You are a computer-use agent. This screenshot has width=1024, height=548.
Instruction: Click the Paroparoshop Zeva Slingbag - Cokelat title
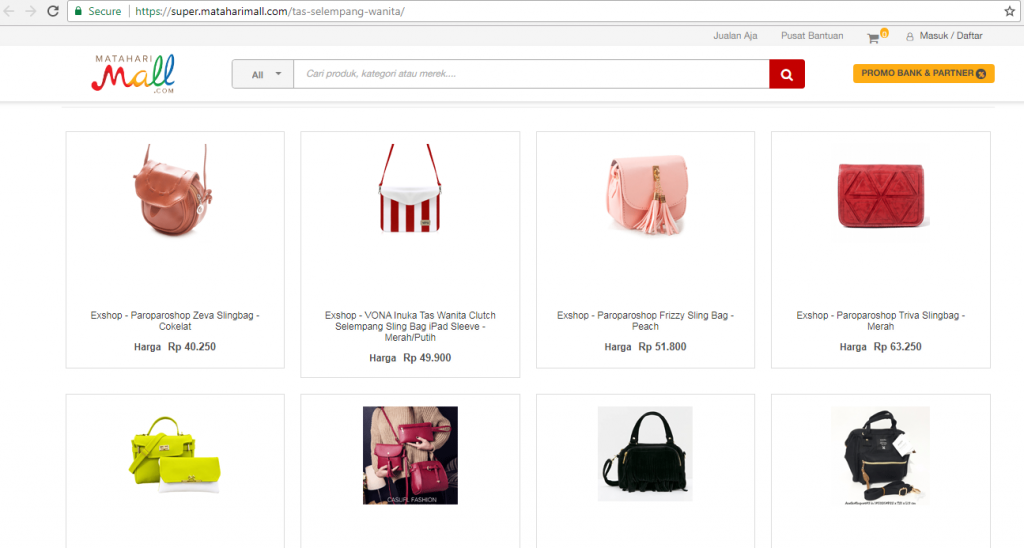click(175, 321)
